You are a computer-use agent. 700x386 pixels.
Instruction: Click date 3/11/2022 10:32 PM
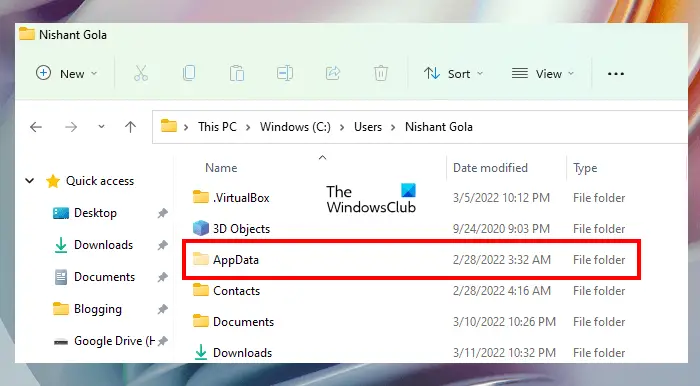[504, 353]
